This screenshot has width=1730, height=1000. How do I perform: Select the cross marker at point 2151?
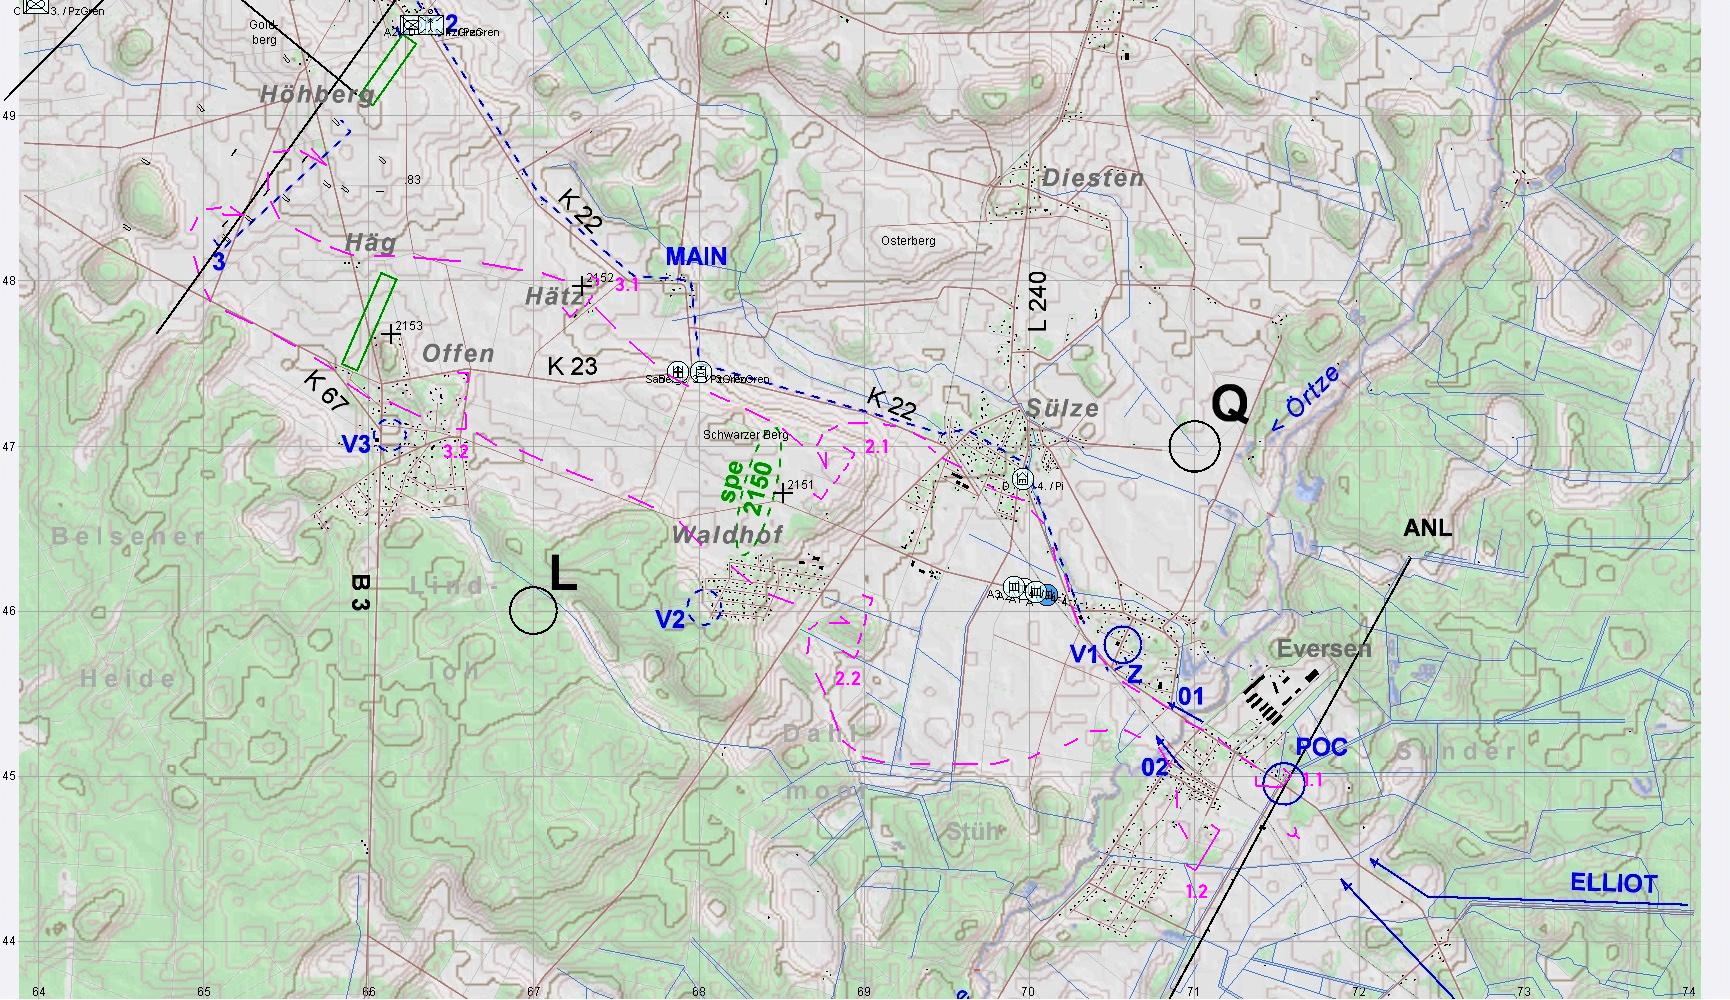tap(783, 492)
